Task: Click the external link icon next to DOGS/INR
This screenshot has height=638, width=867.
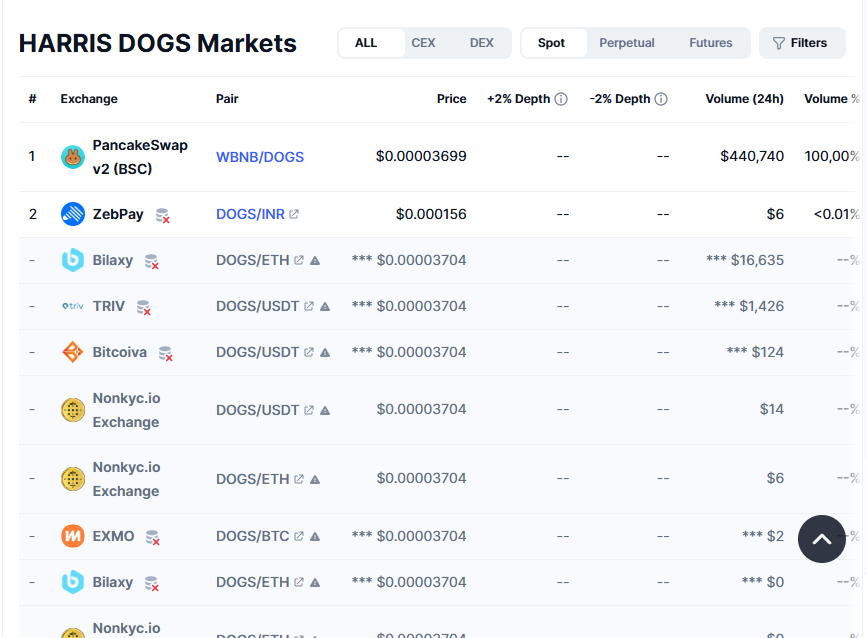Action: pyautogui.click(x=294, y=214)
